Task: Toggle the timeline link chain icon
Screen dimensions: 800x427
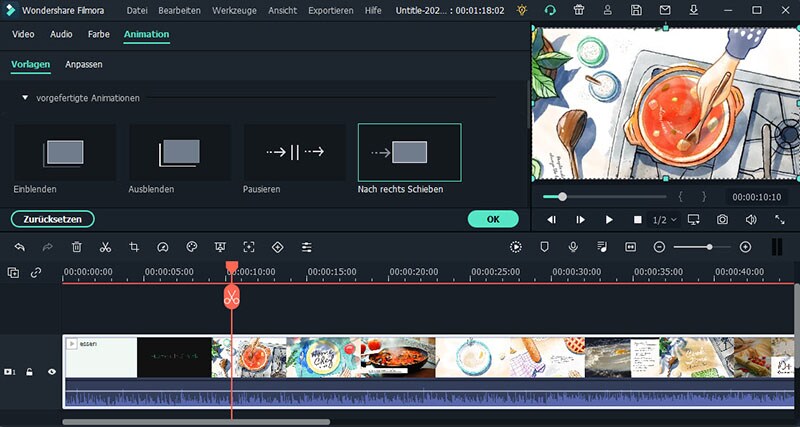Action: pos(36,272)
